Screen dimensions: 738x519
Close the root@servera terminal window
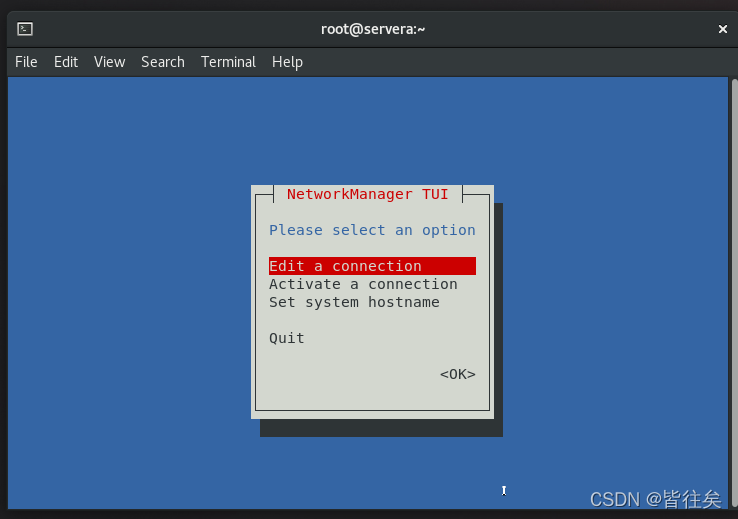[722, 29]
